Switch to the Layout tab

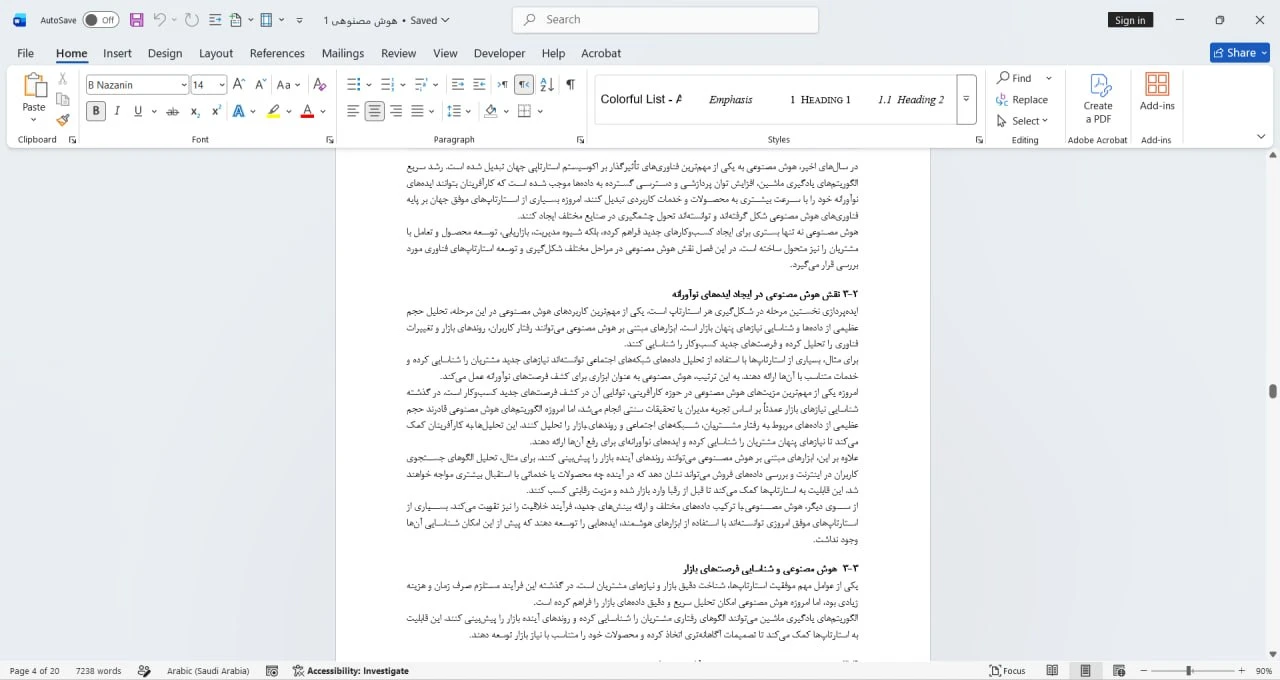coord(216,53)
